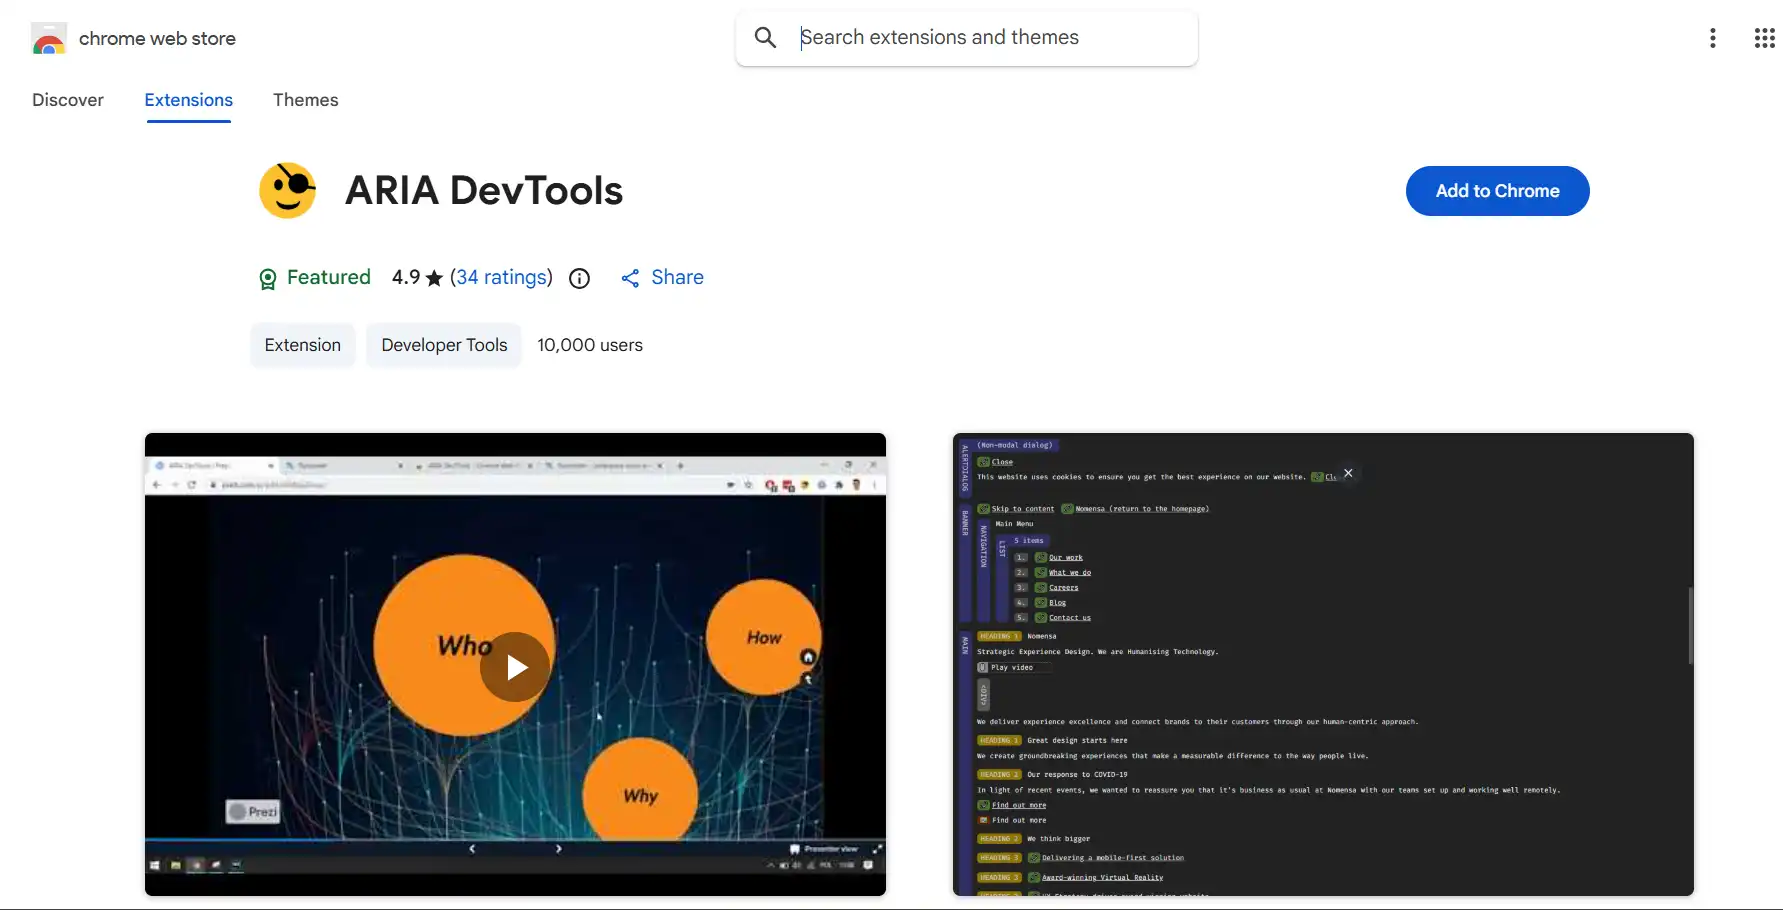The image size is (1783, 910).
Task: Switch to the Themes tab
Action: (305, 100)
